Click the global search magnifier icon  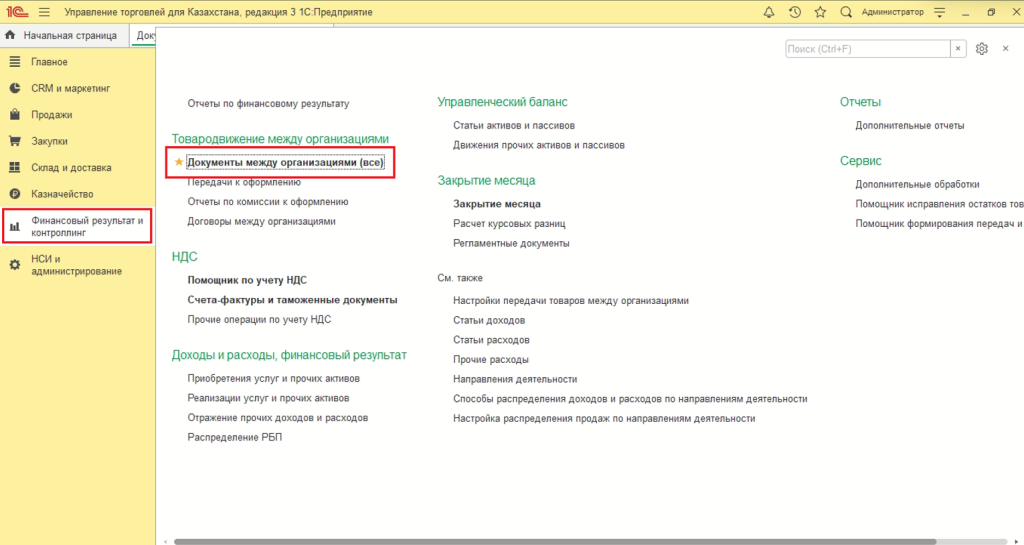[x=846, y=12]
